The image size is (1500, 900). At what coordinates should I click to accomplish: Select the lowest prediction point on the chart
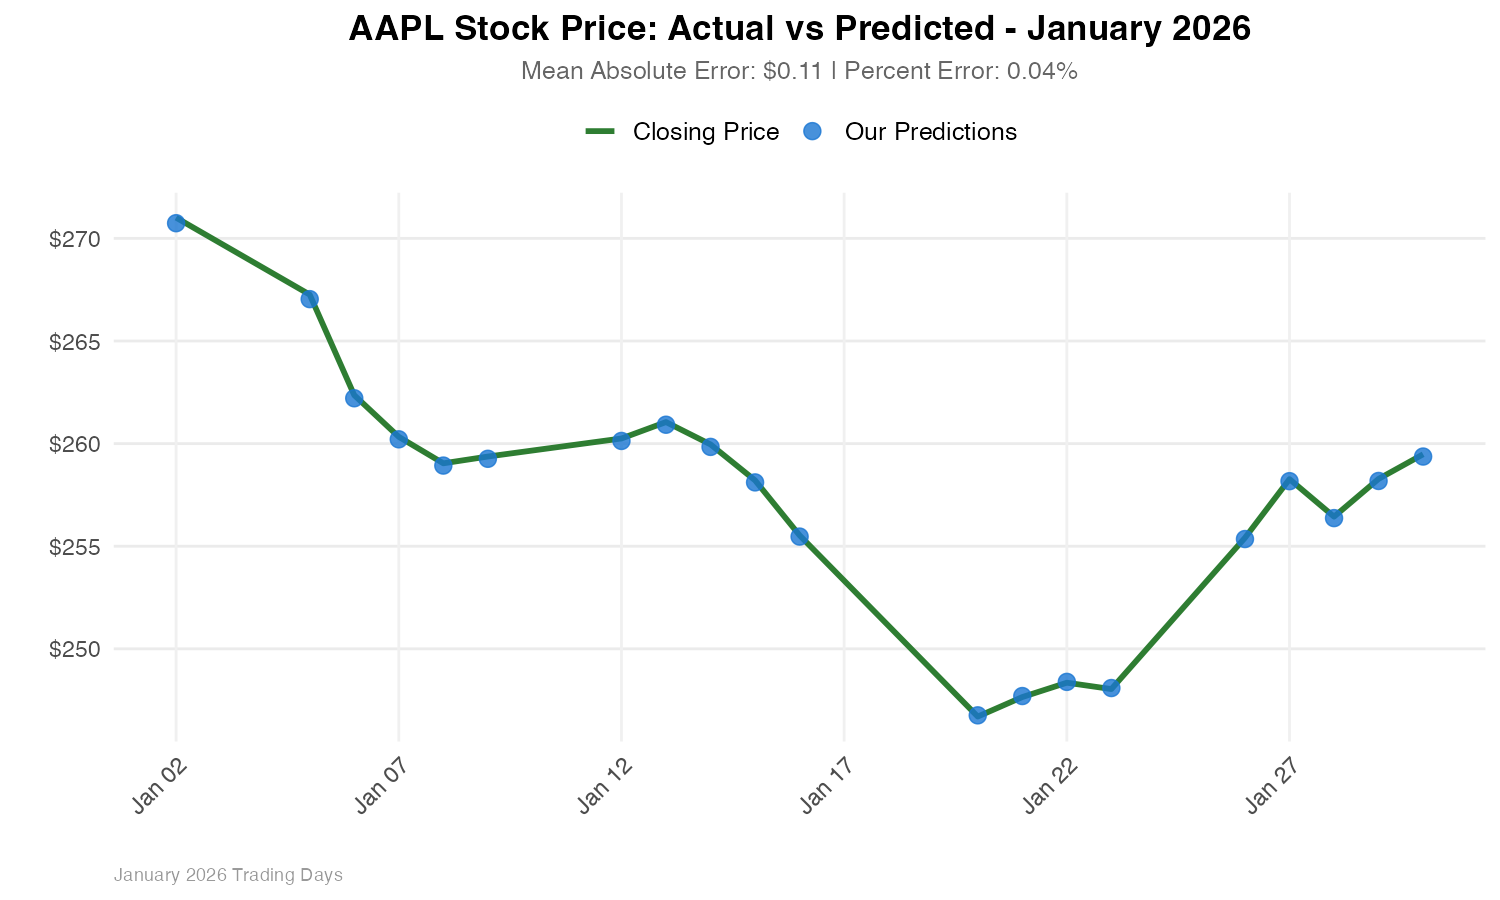pos(978,715)
